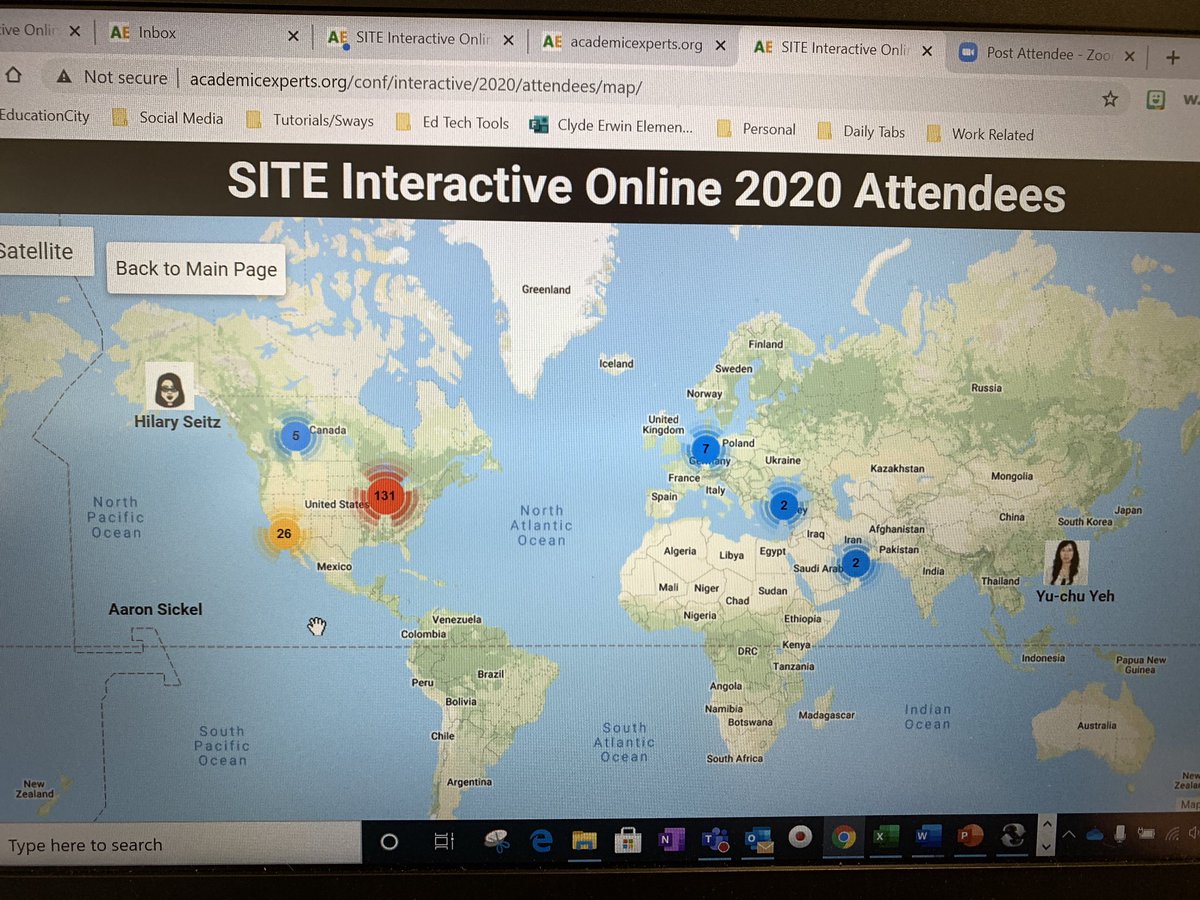Image resolution: width=1200 pixels, height=900 pixels.
Task: Click the home button in Chrome
Action: (14, 75)
